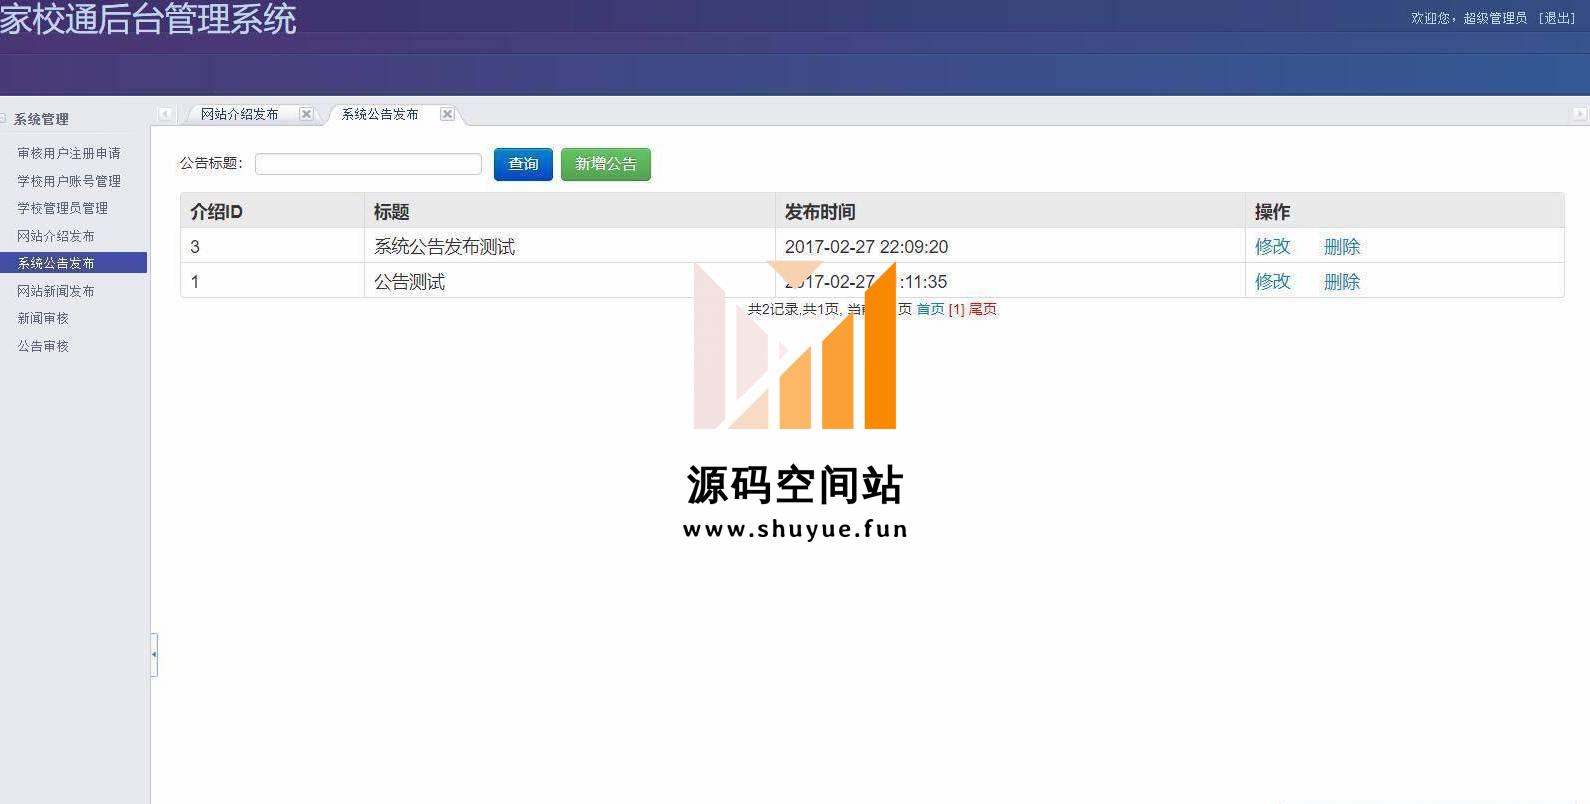The image size is (1590, 804).
Task: Click 修改 for 系统公告发布测试 row
Action: point(1273,246)
